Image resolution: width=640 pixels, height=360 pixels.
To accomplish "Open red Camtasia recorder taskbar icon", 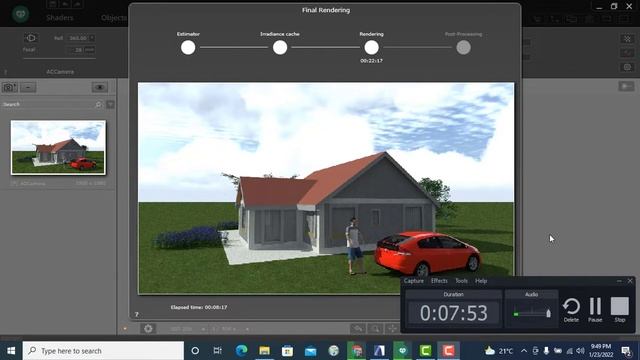I will [449, 351].
